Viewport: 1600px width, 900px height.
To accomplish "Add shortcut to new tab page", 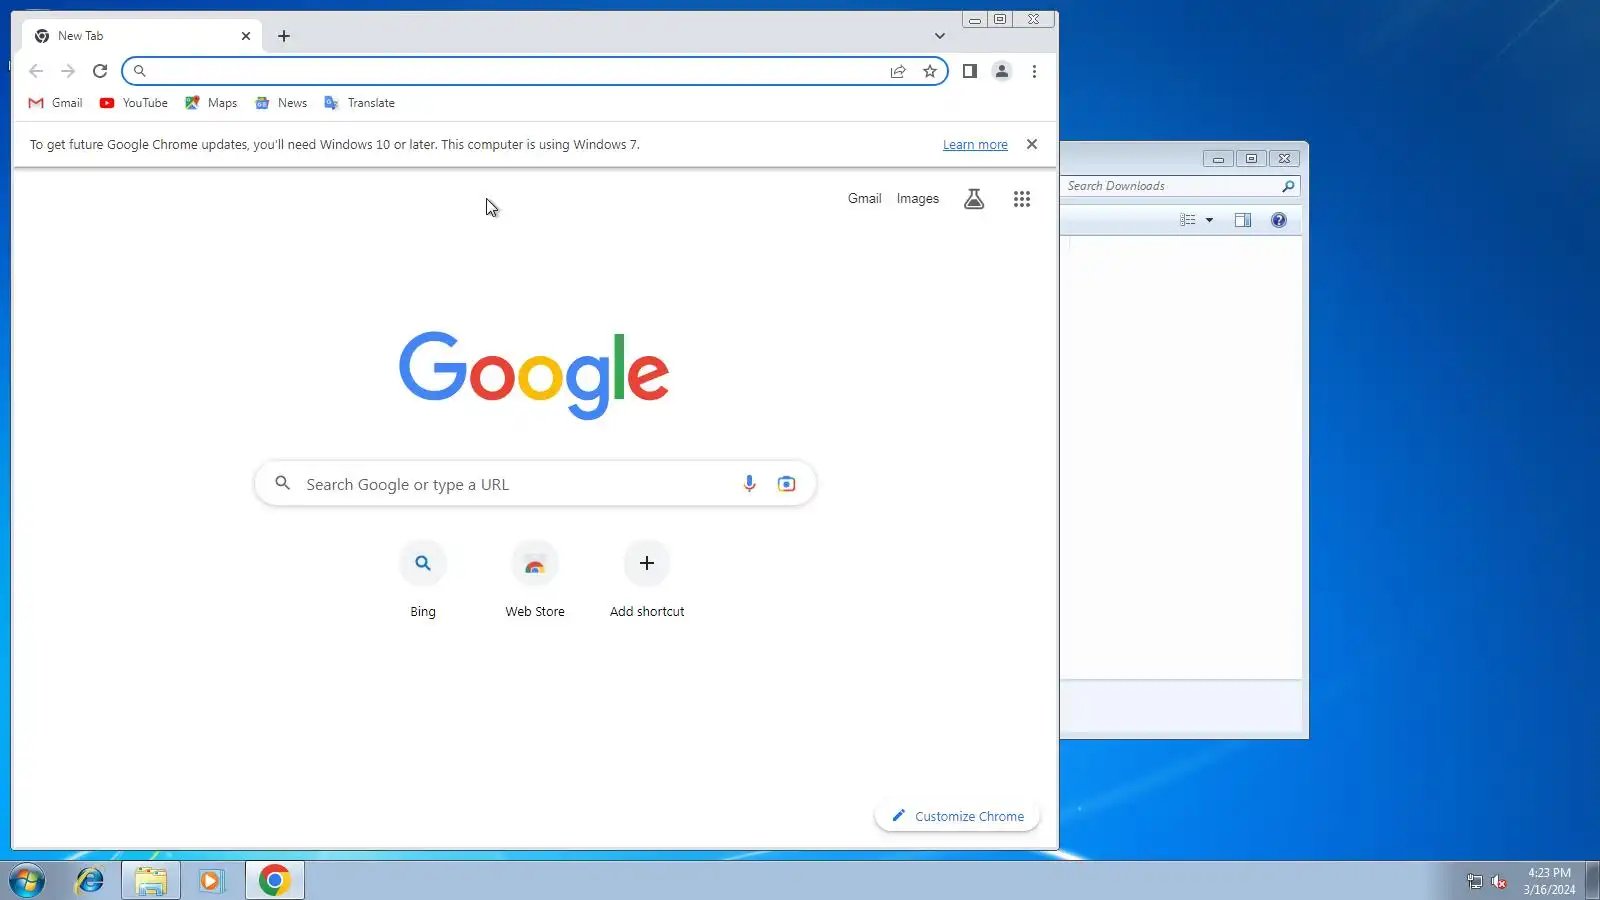I will point(647,580).
